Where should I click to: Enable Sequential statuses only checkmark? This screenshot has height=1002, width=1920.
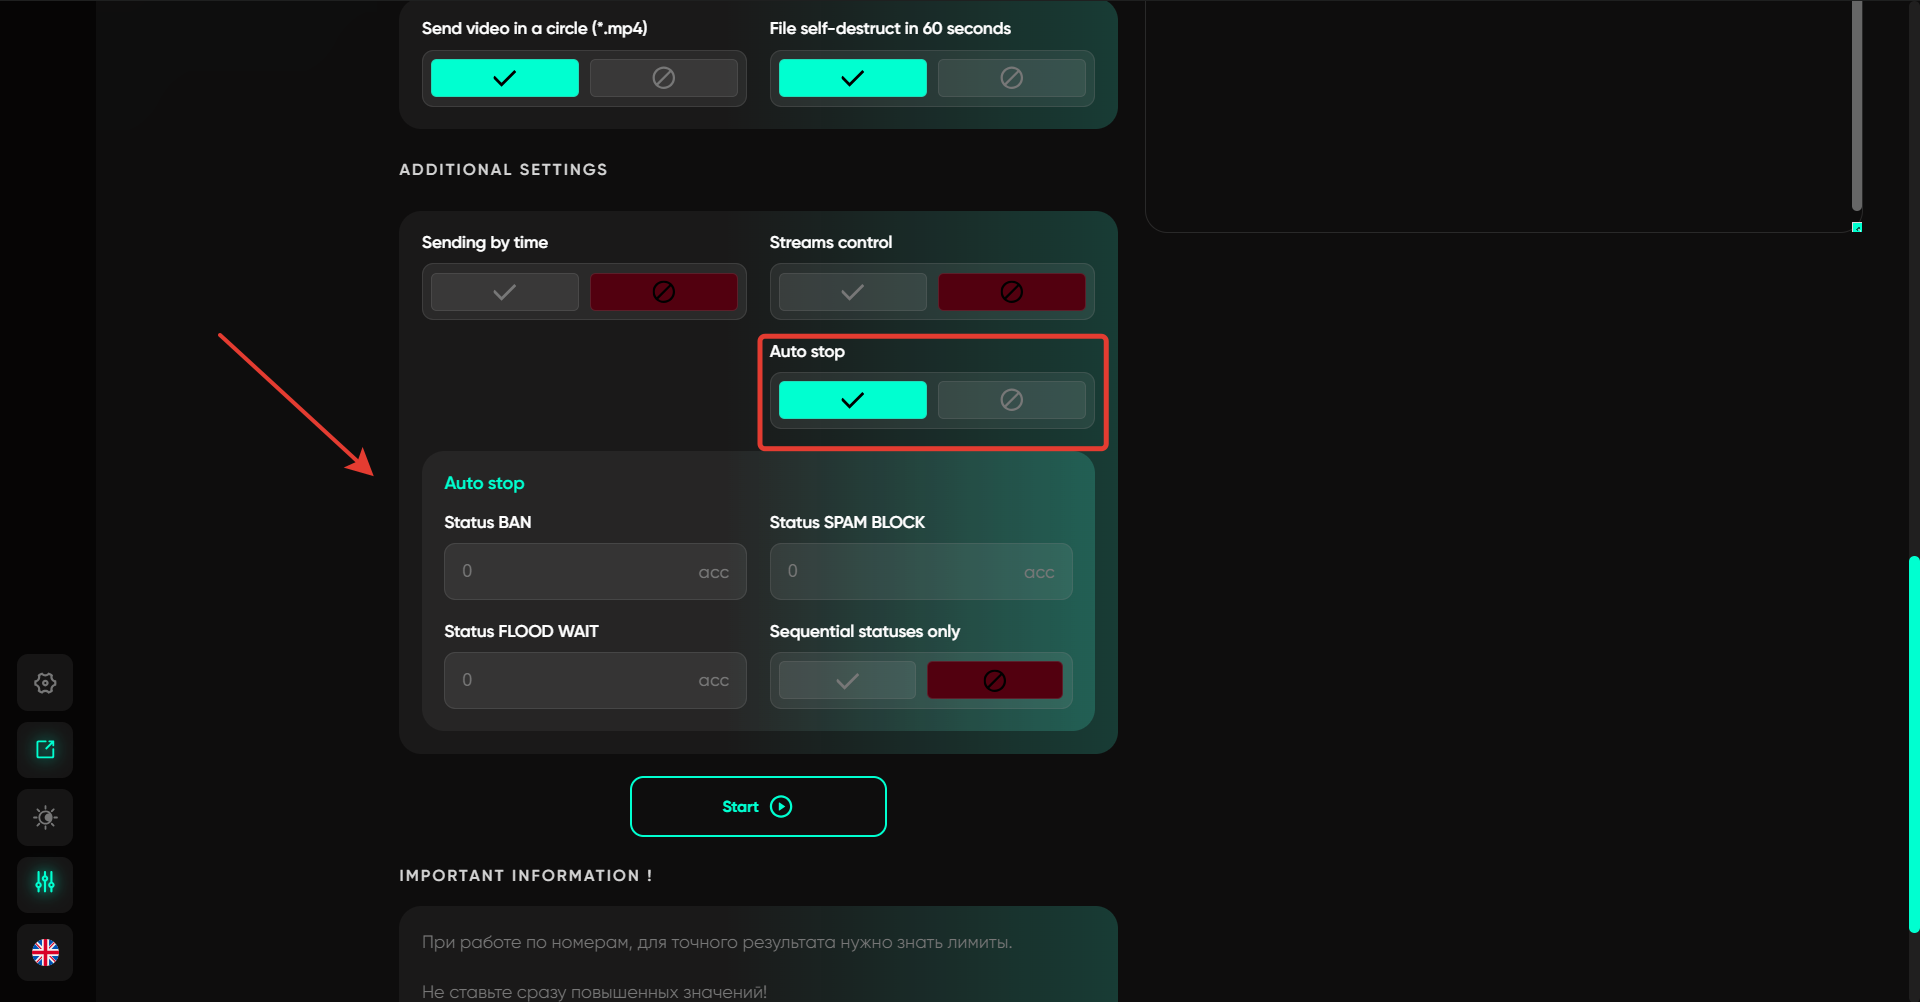847,681
